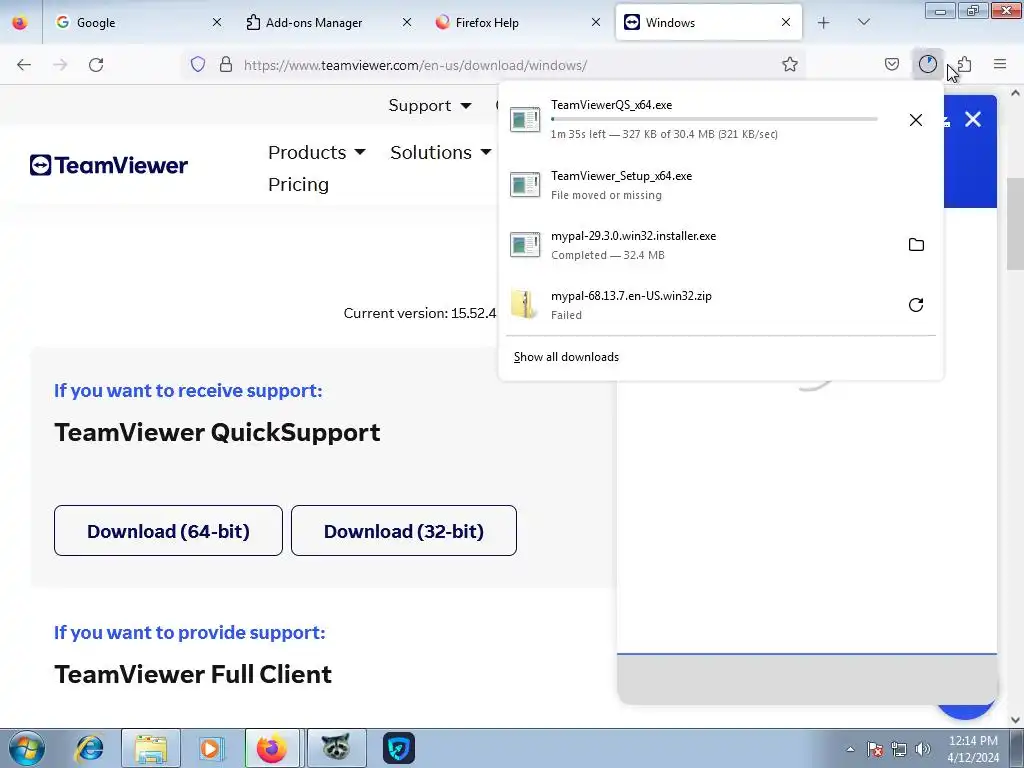Select TeamViewer_Setup_x64.exe download entry
The image size is (1024, 768).
720,185
